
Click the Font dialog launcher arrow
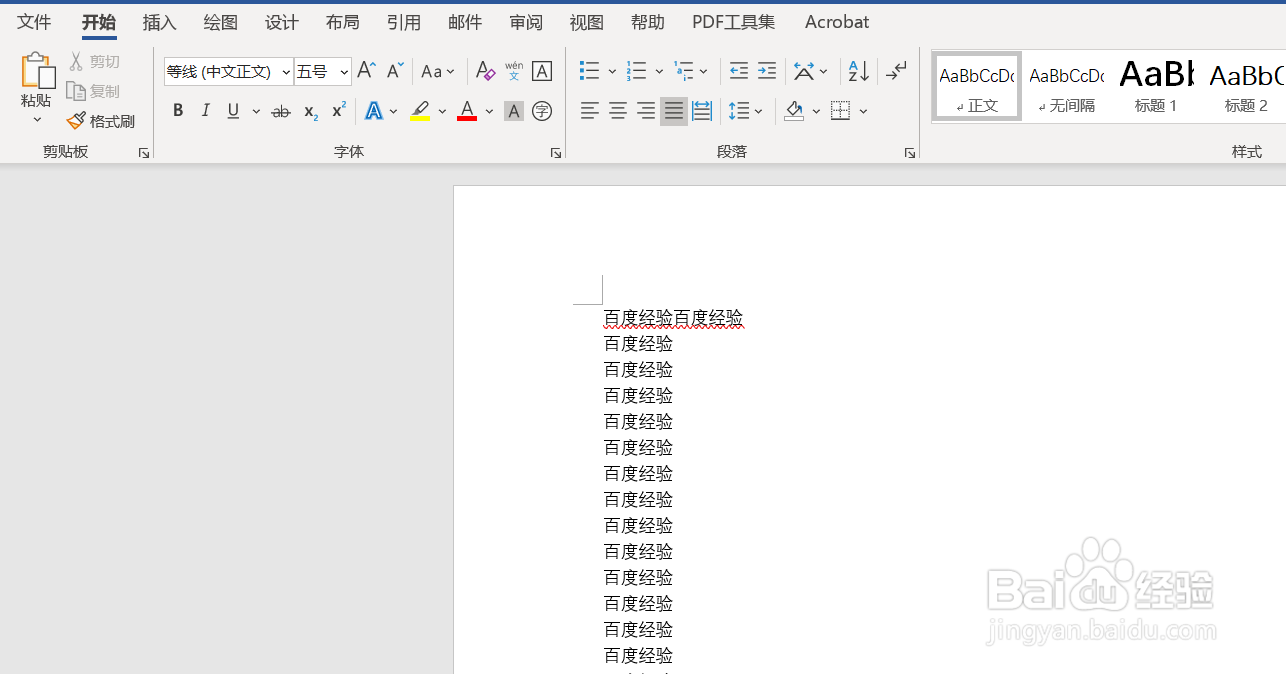pyautogui.click(x=555, y=152)
